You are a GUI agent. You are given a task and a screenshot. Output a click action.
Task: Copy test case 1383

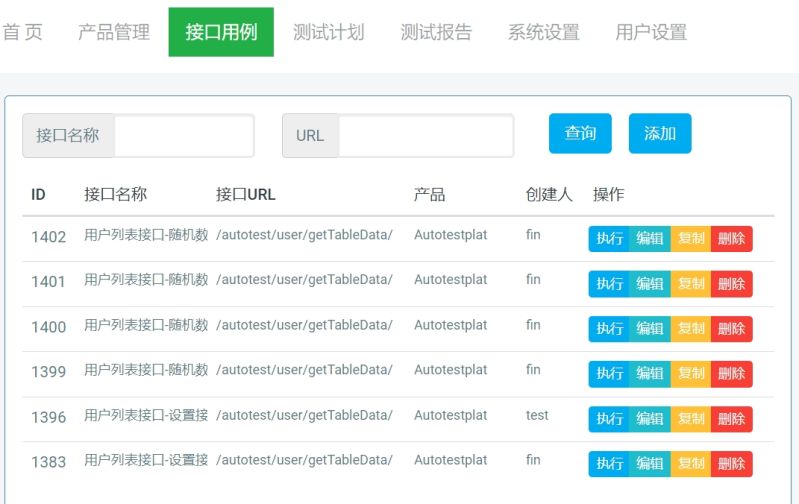pos(691,464)
